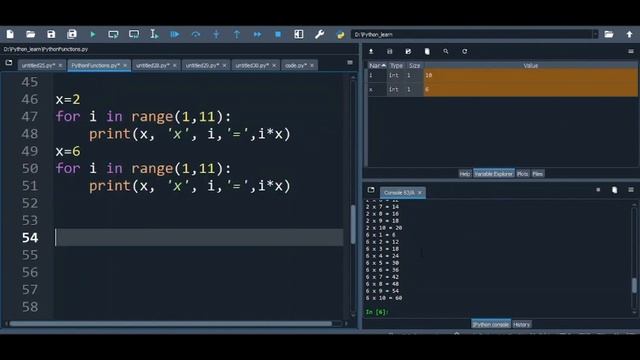Save the current file
Screen dimensions: 640x360
coord(51,34)
